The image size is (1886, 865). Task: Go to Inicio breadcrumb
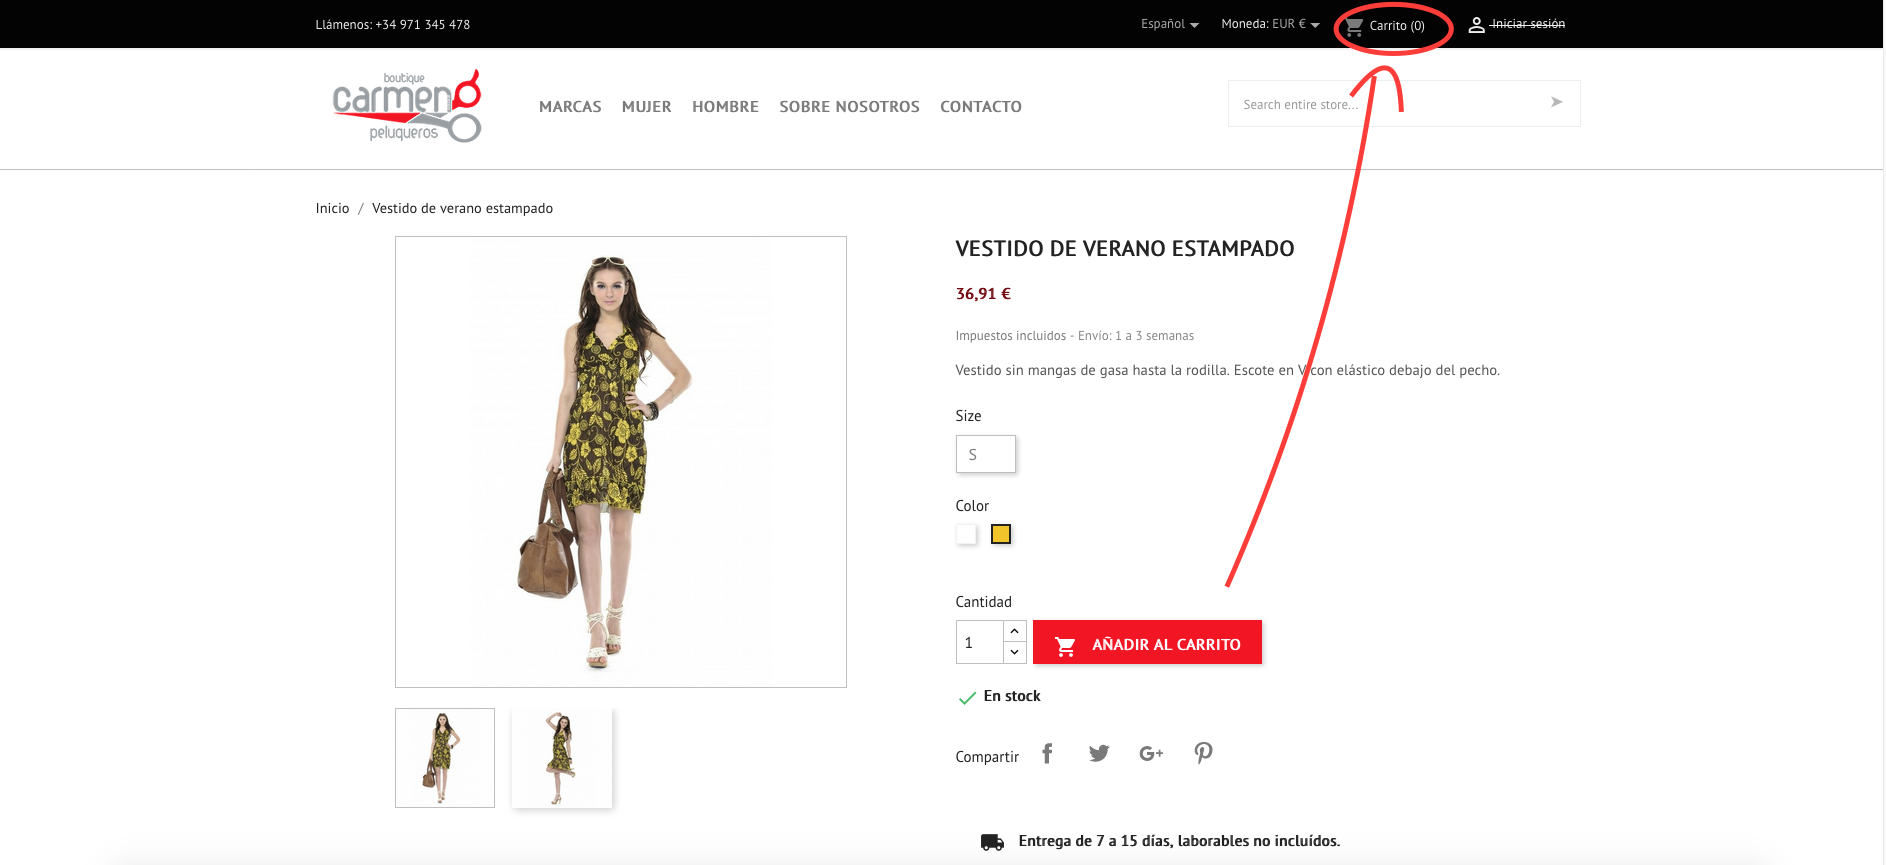[332, 208]
